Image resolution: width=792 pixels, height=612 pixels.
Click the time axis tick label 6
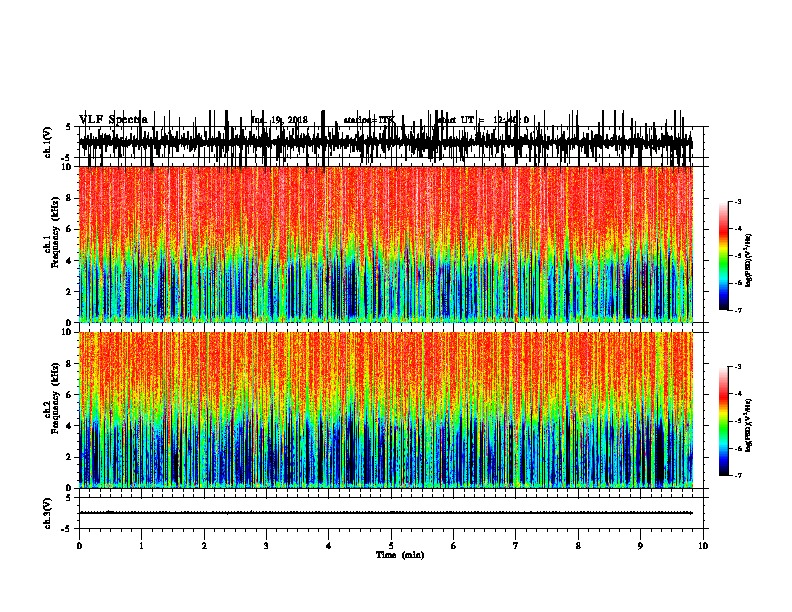454,546
